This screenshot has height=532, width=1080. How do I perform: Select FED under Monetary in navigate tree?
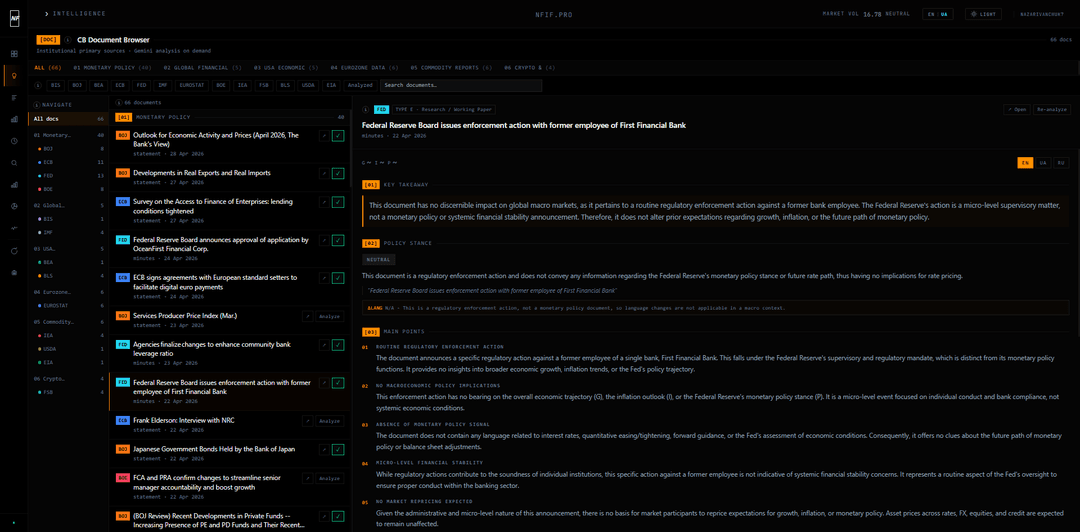pos(69,176)
